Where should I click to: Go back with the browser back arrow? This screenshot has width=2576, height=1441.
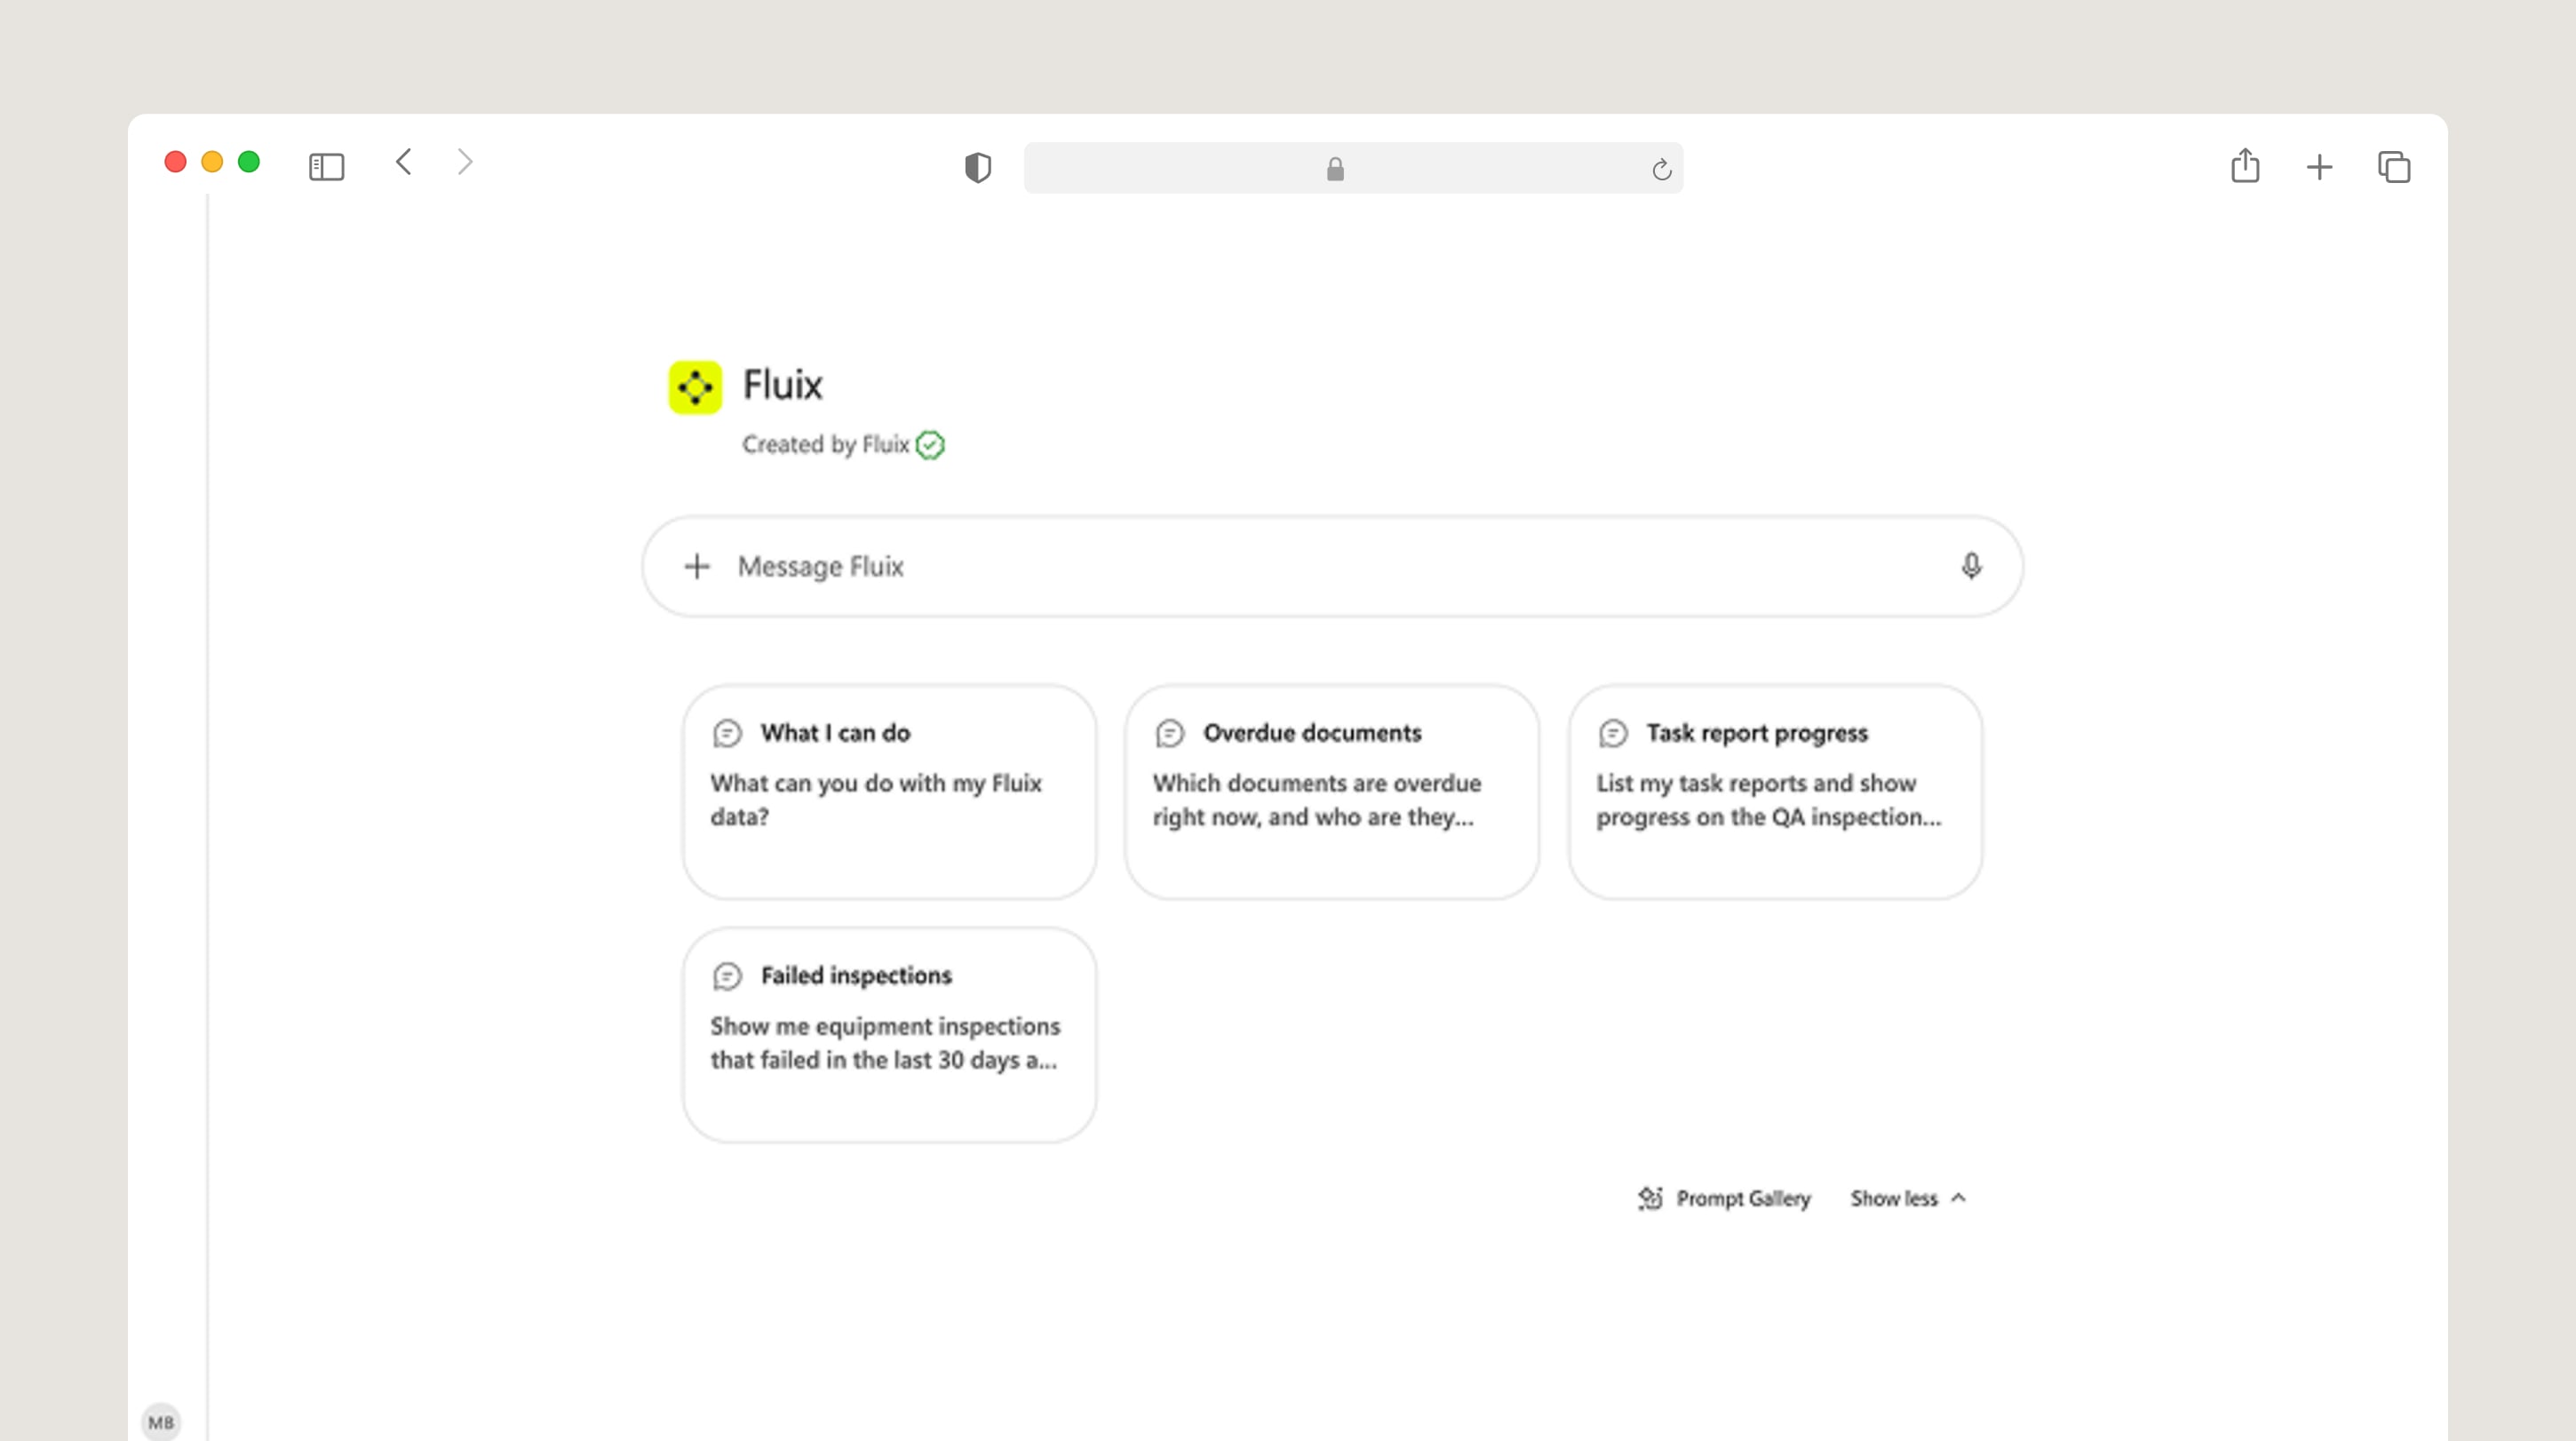403,162
